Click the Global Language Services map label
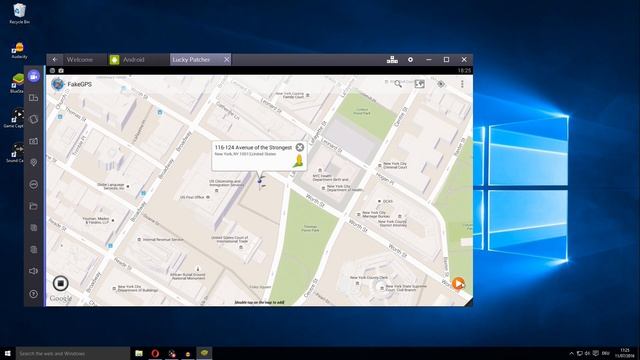 pyautogui.click(x=111, y=186)
